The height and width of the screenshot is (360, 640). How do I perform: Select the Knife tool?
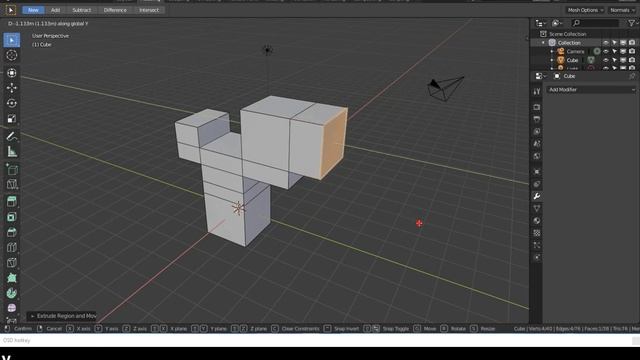11,262
